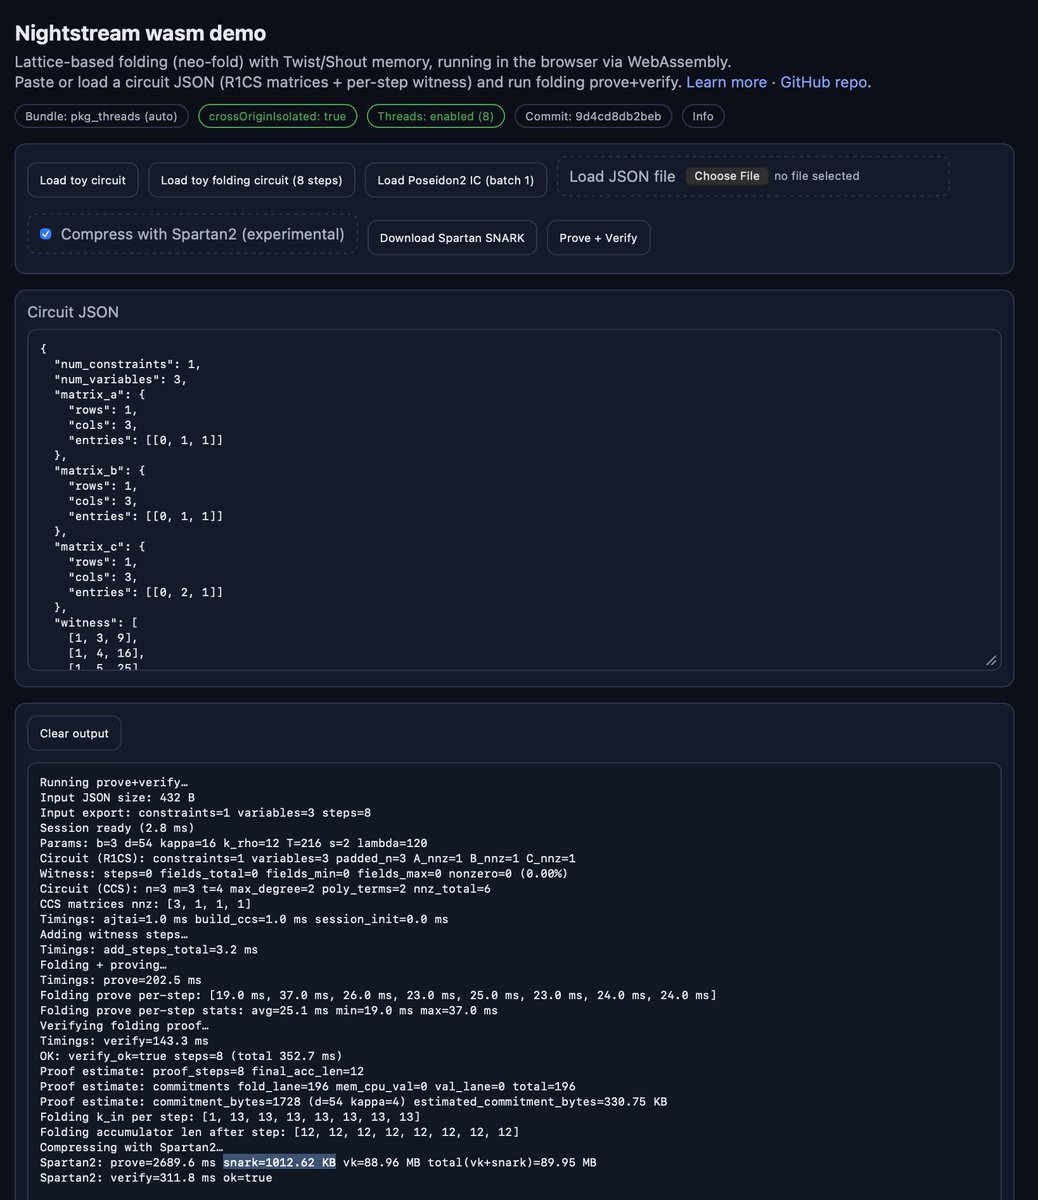Open the Info pill button
Screen dimensions: 1038x1200
point(703,116)
